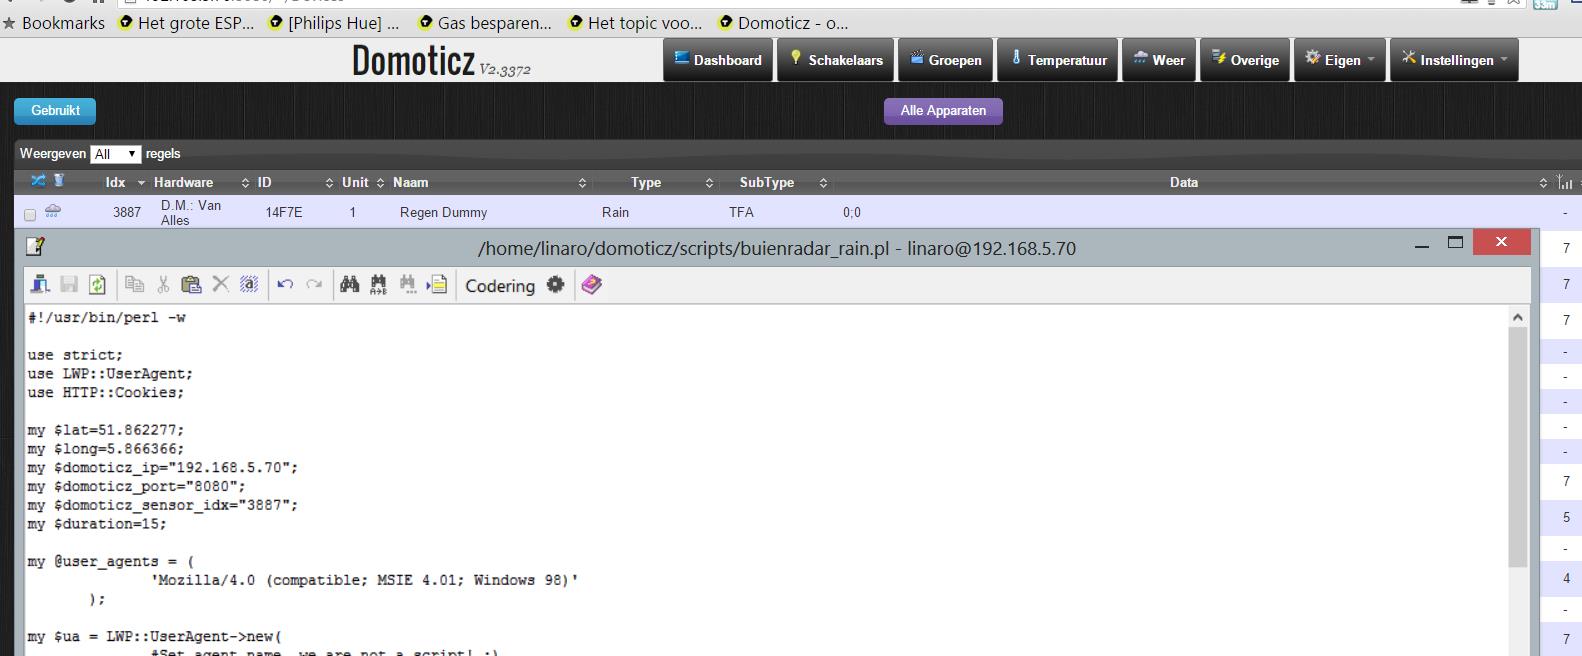Click the grayed Save icon in editor toolbar

click(x=69, y=285)
